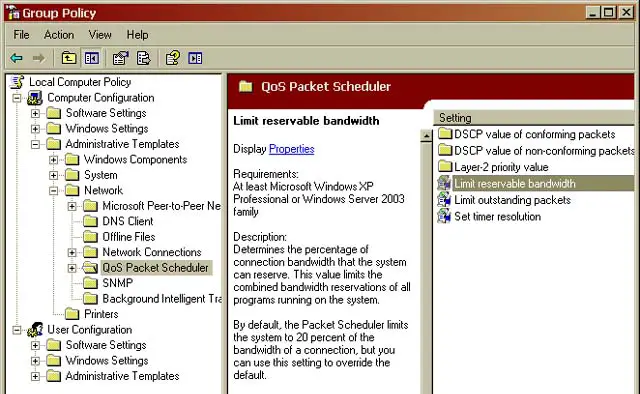Click the SNMP folder icon
Image resolution: width=640 pixels, height=394 pixels.
[90, 283]
